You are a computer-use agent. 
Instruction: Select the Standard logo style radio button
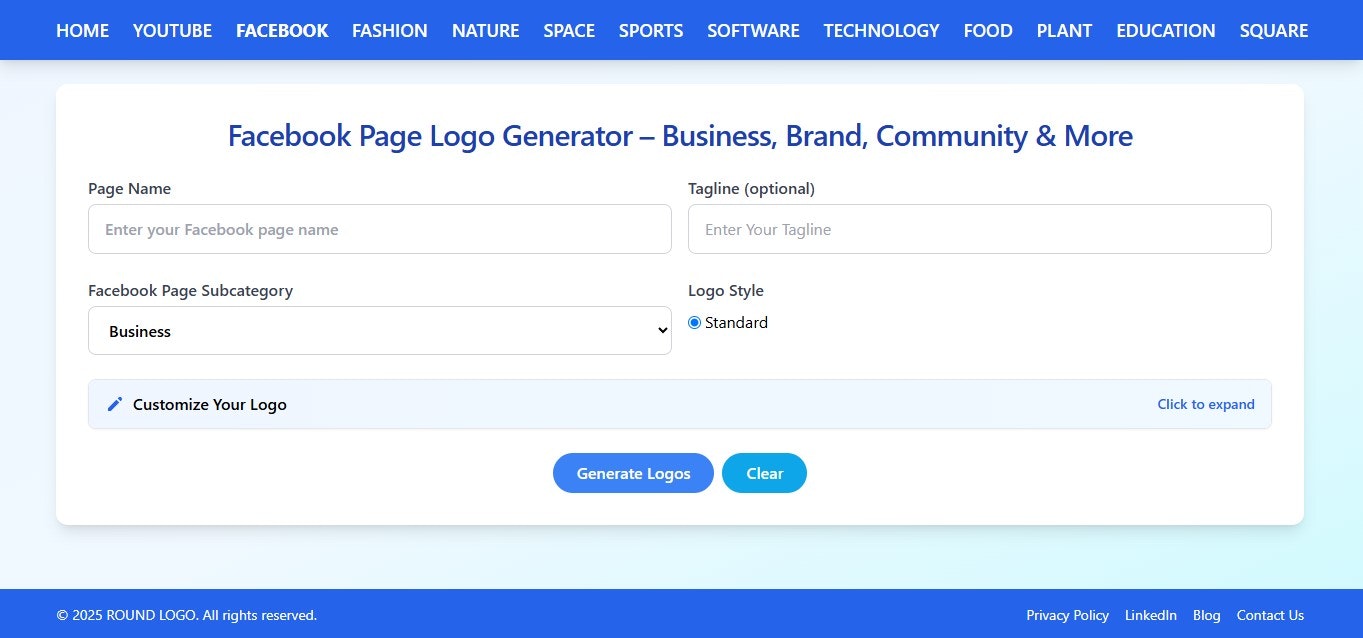695,323
